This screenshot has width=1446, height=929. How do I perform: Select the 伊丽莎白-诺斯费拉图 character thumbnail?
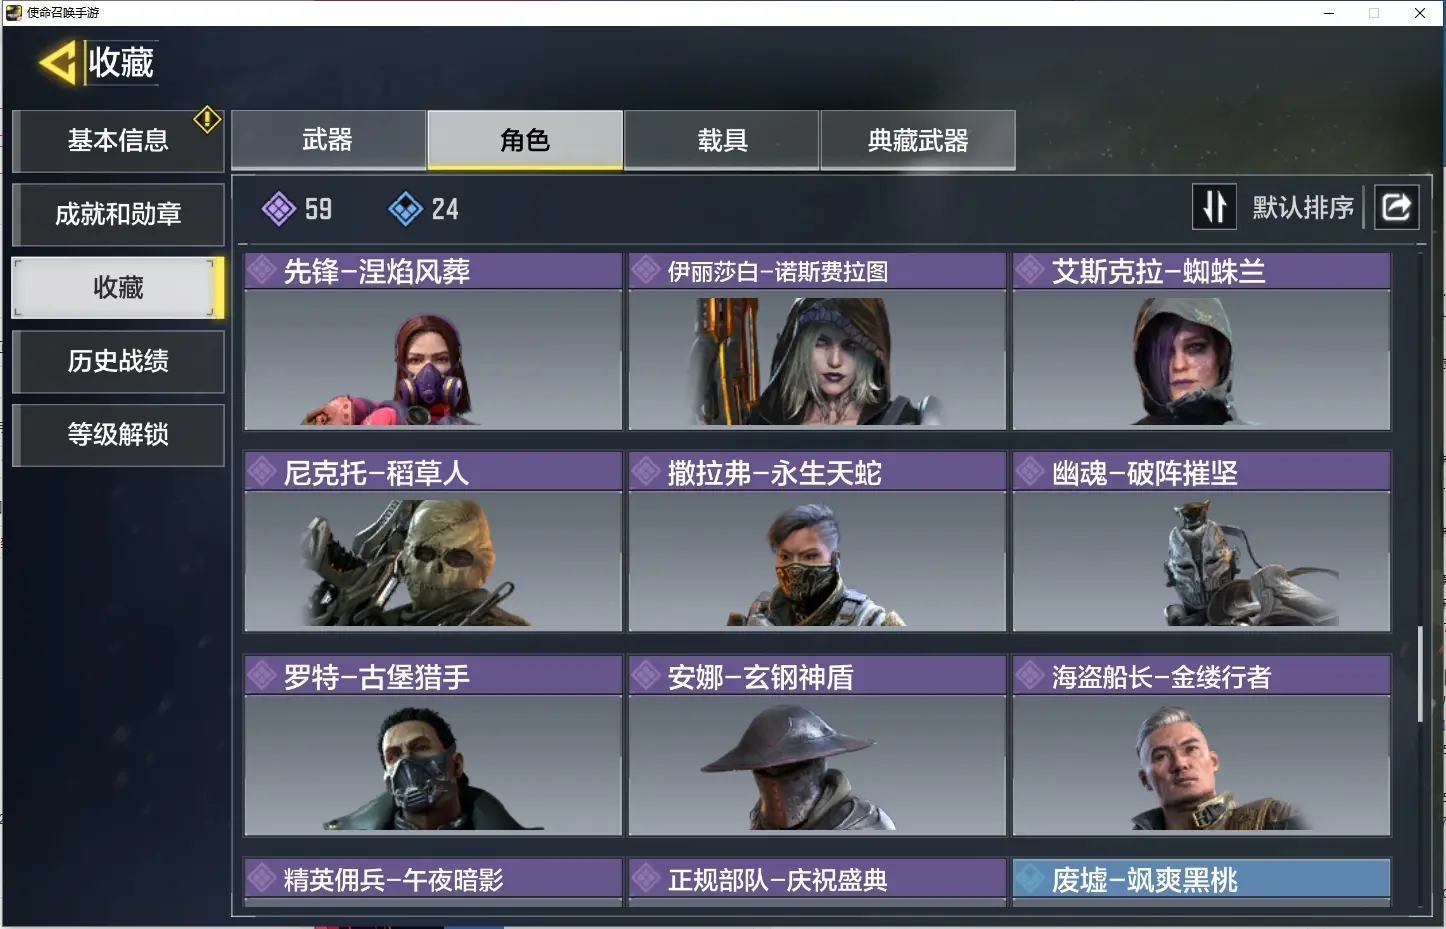click(x=817, y=360)
